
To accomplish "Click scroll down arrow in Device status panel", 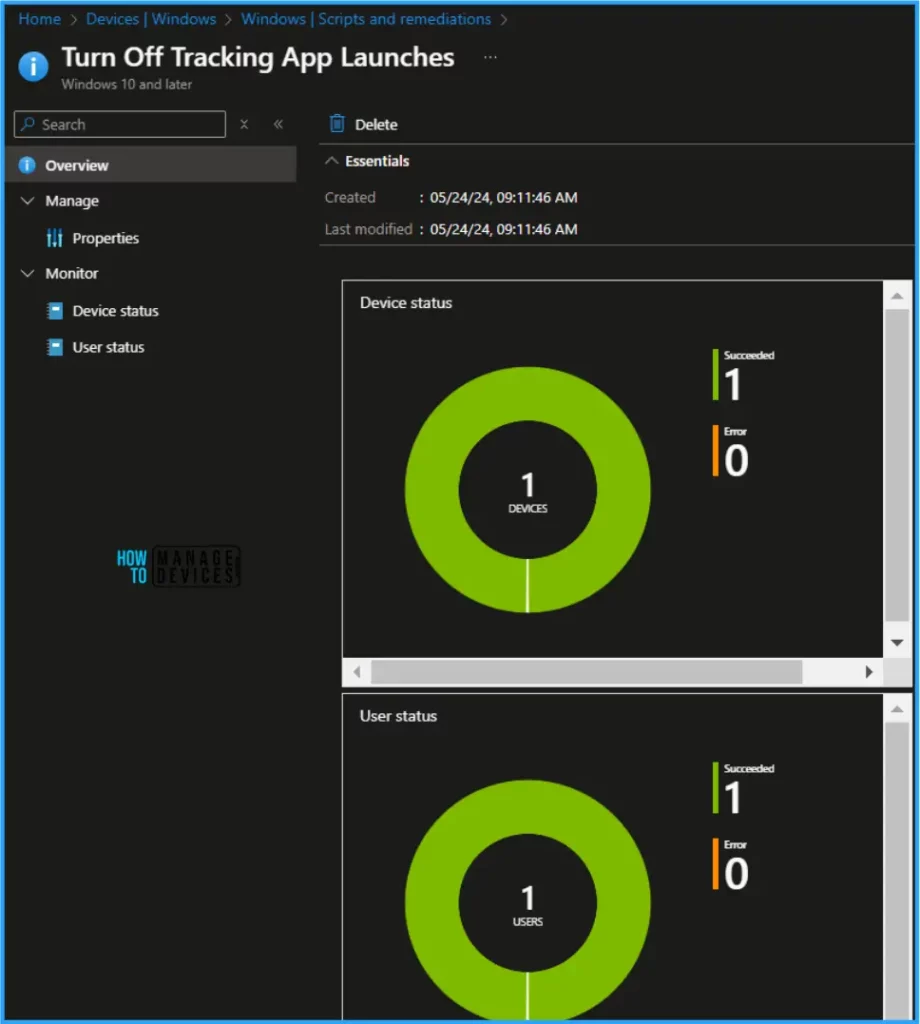I will (897, 643).
